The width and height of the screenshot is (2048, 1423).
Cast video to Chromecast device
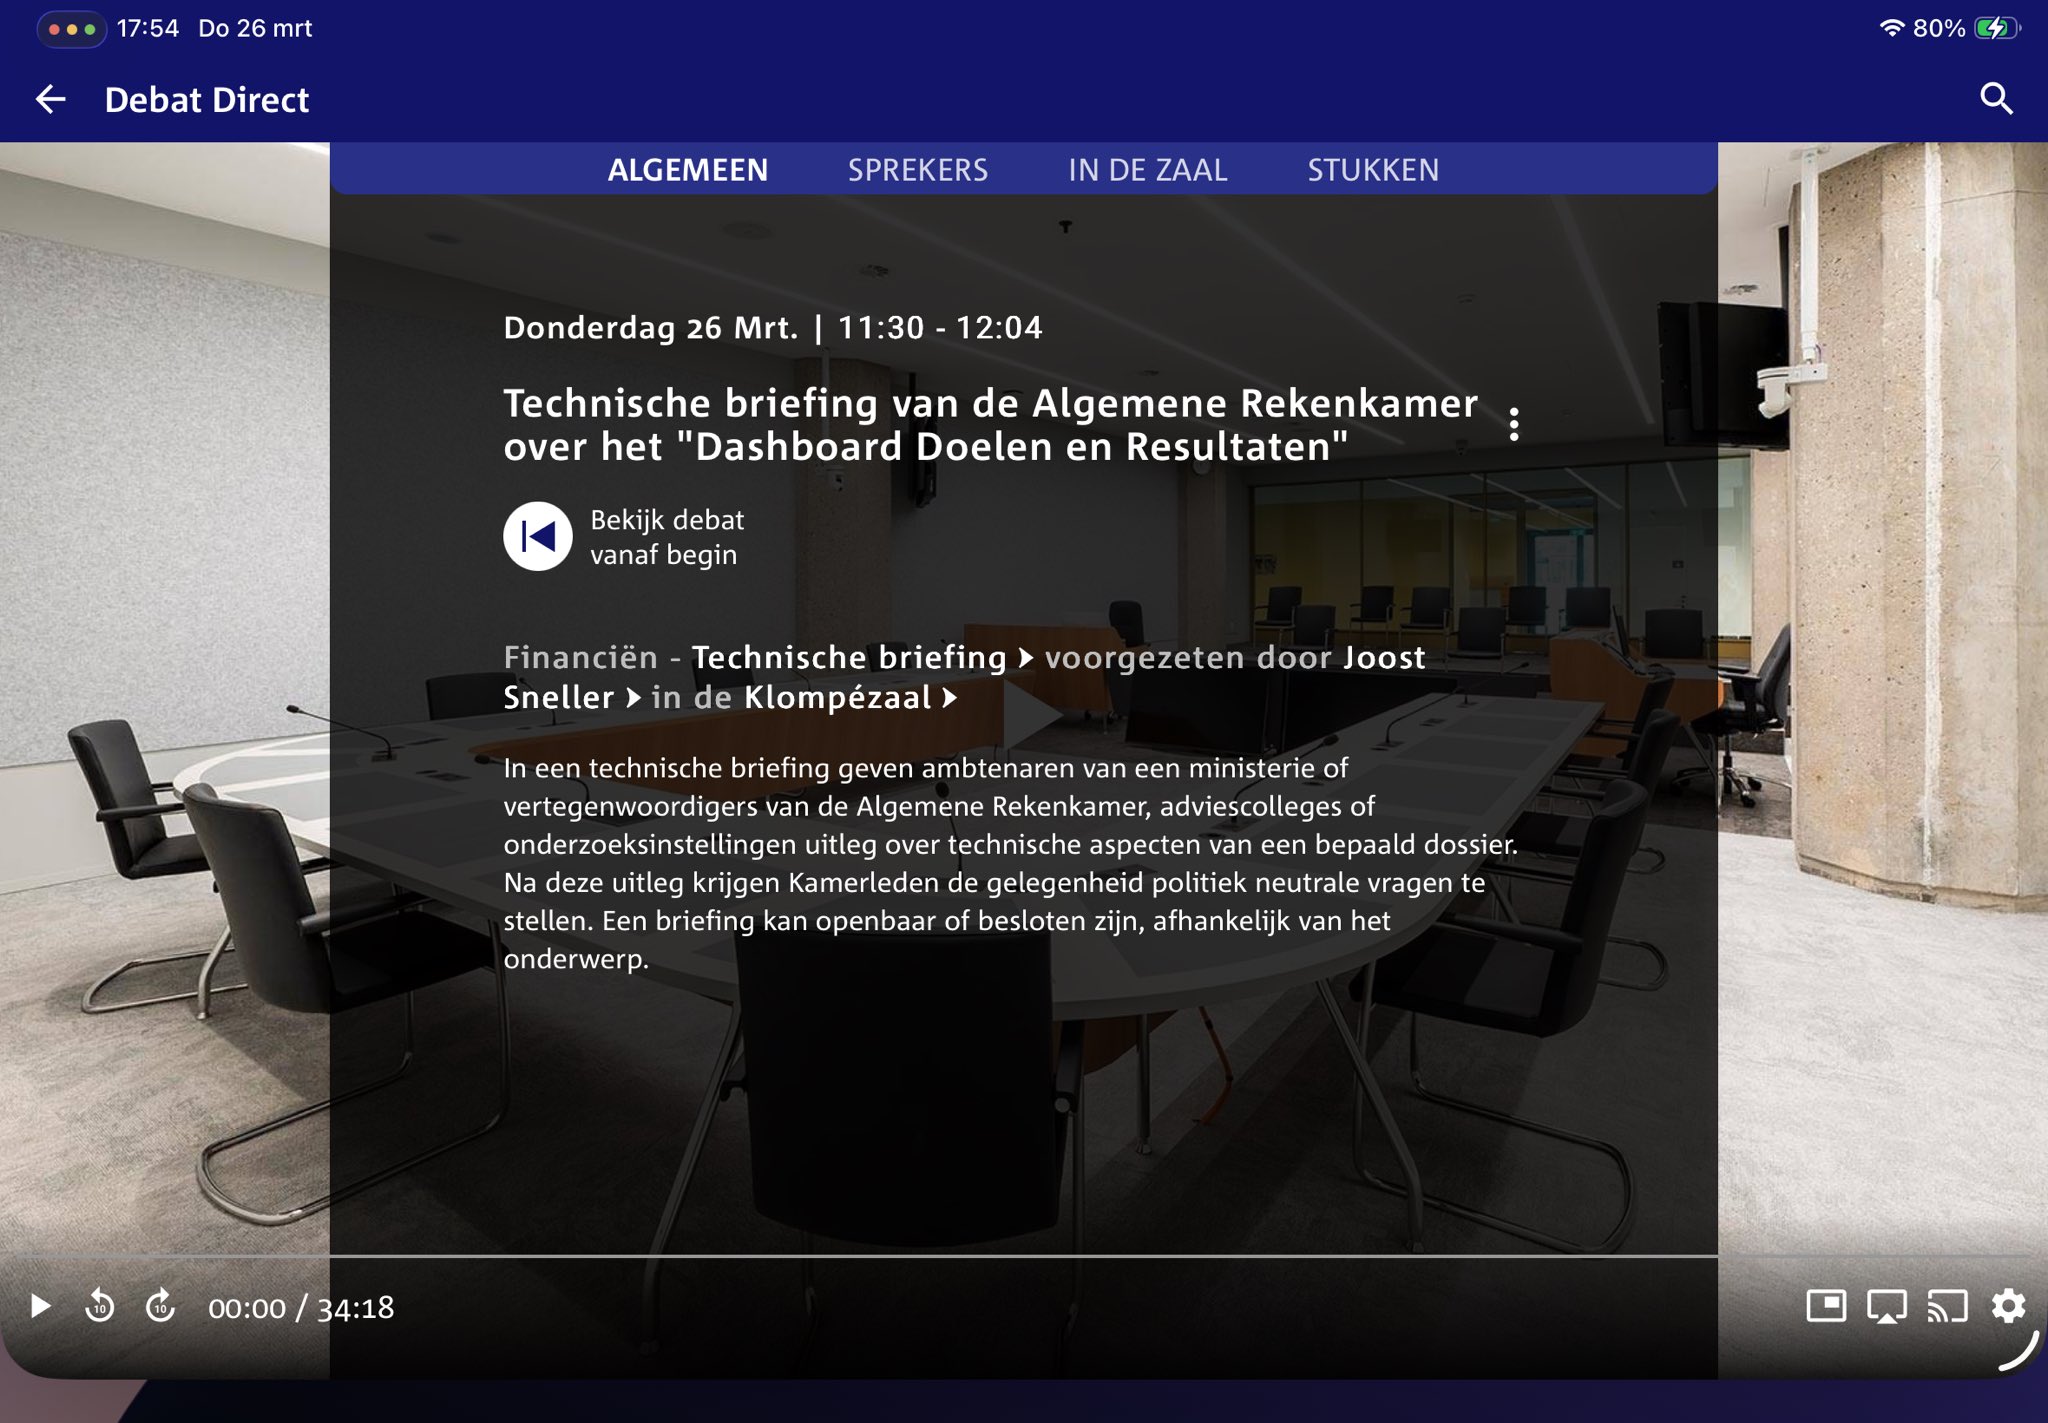coord(1947,1306)
